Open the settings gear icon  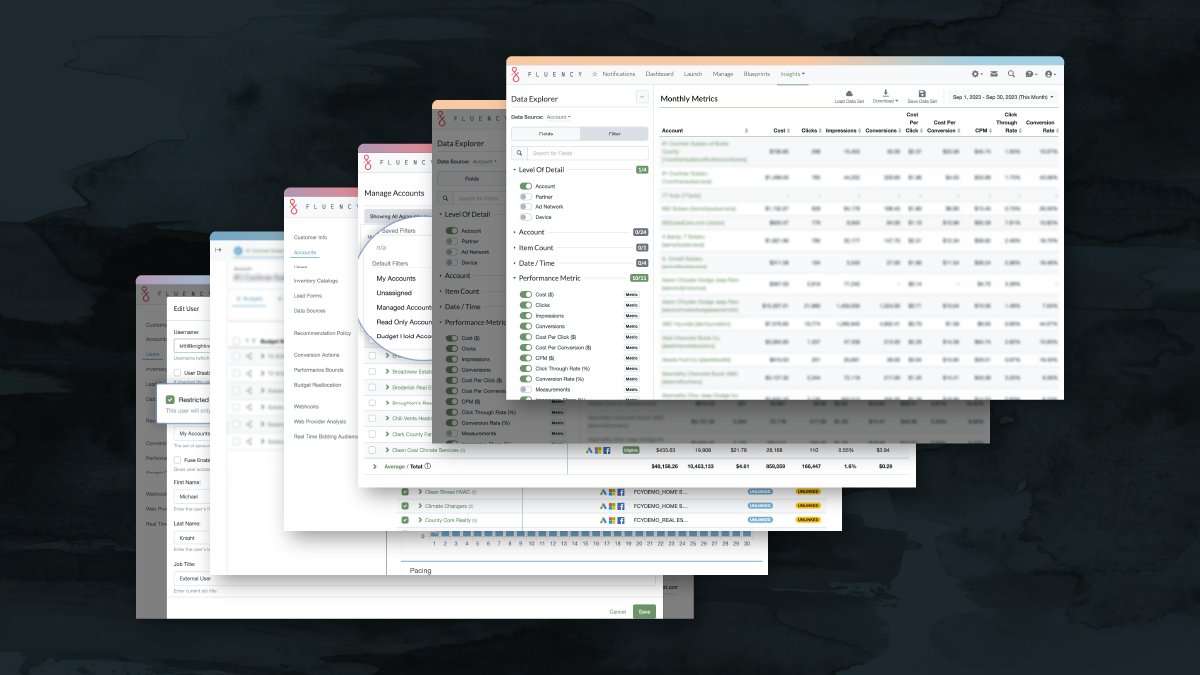tap(976, 74)
